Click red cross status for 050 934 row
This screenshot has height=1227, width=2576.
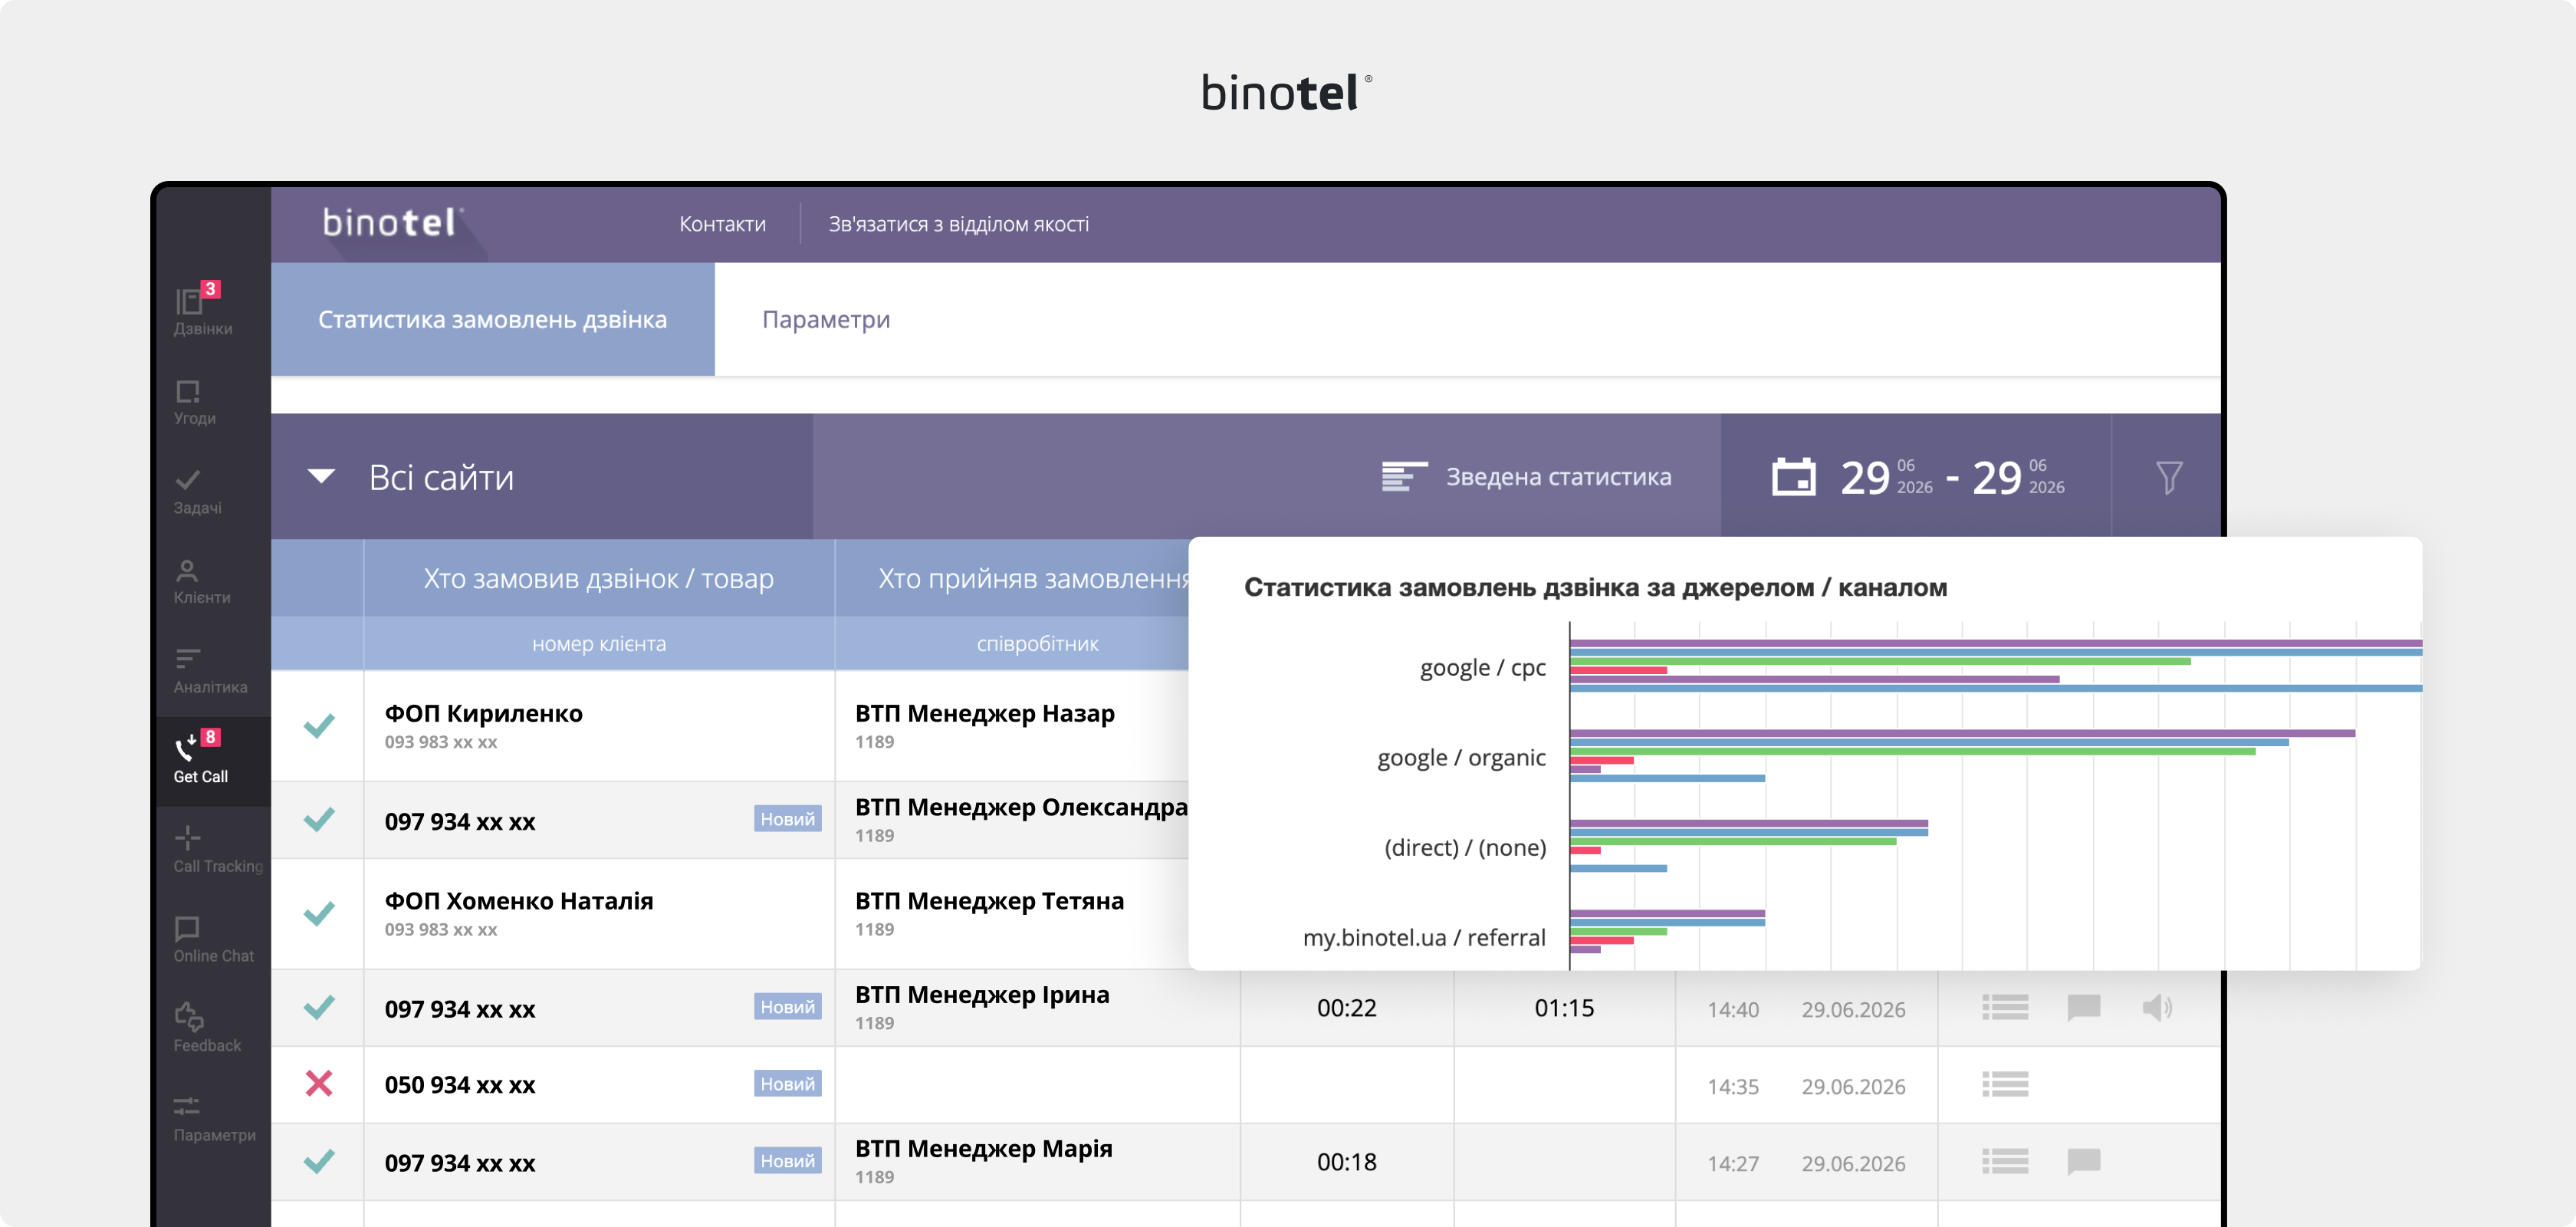tap(319, 1083)
